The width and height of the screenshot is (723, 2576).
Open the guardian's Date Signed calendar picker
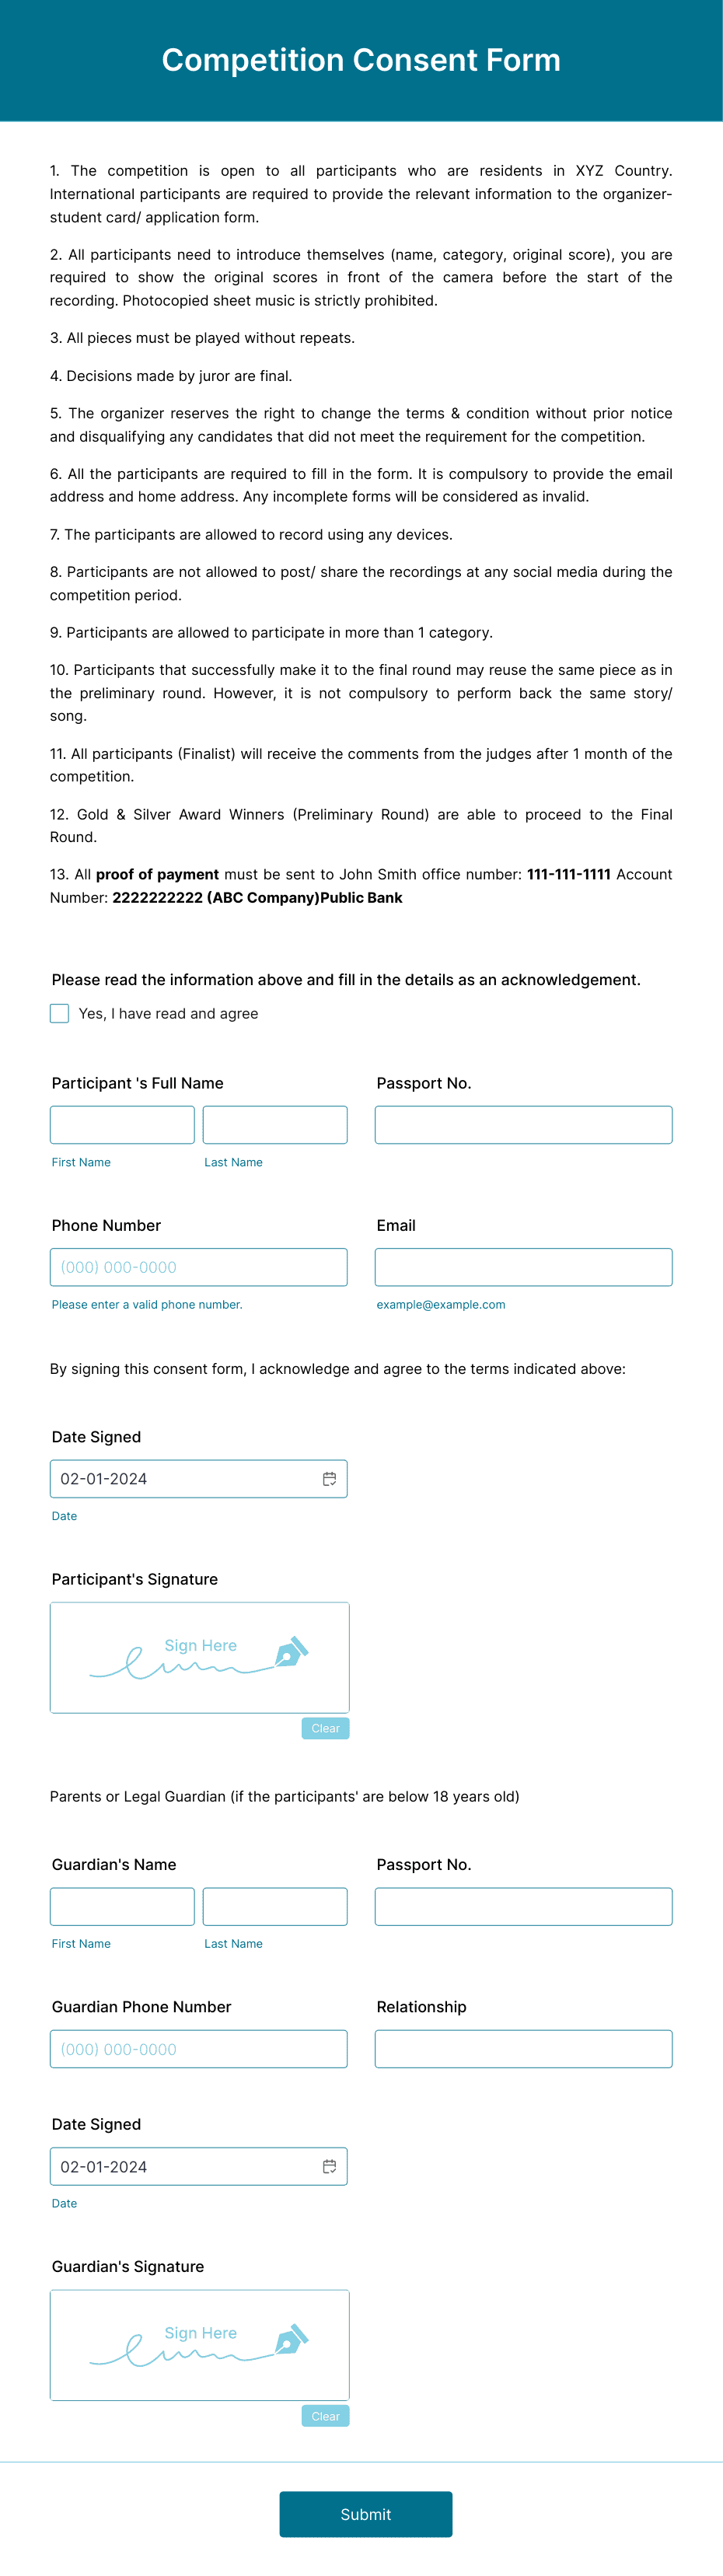[330, 2166]
